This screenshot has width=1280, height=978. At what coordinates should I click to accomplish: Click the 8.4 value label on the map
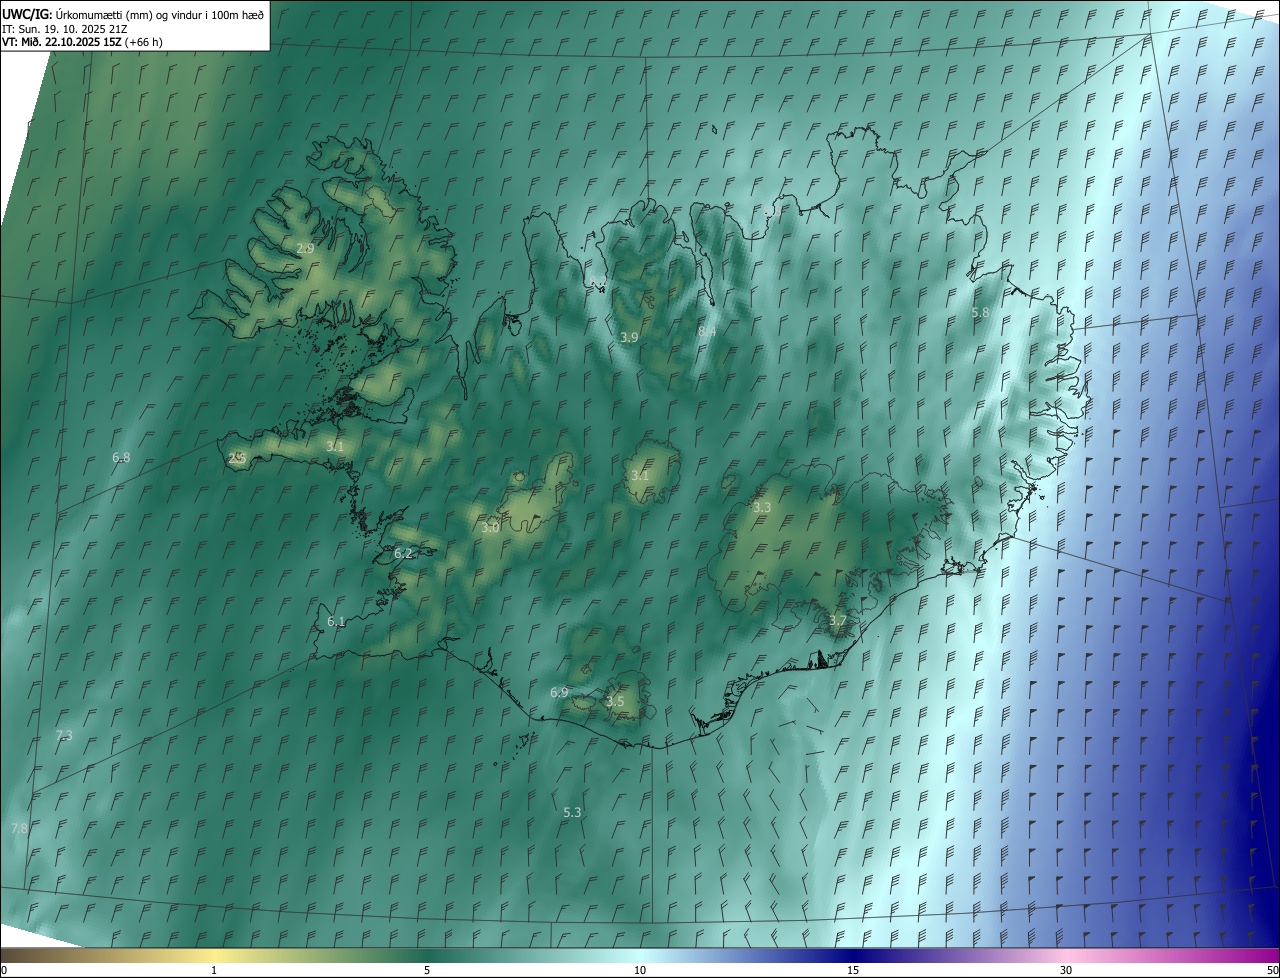coord(707,331)
